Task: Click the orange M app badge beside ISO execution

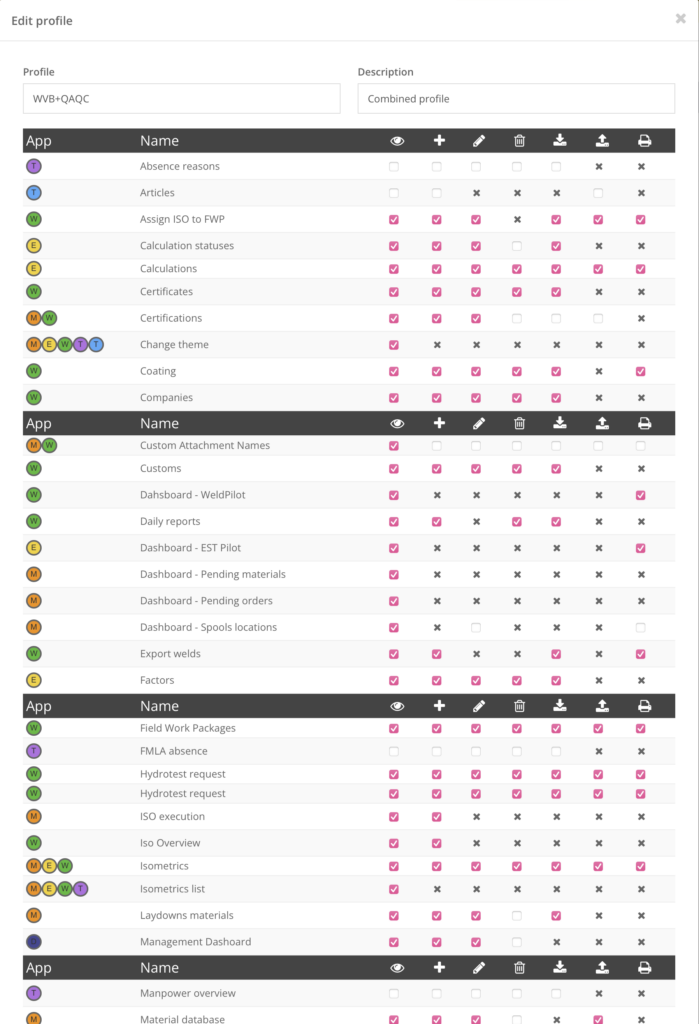Action: point(34,817)
